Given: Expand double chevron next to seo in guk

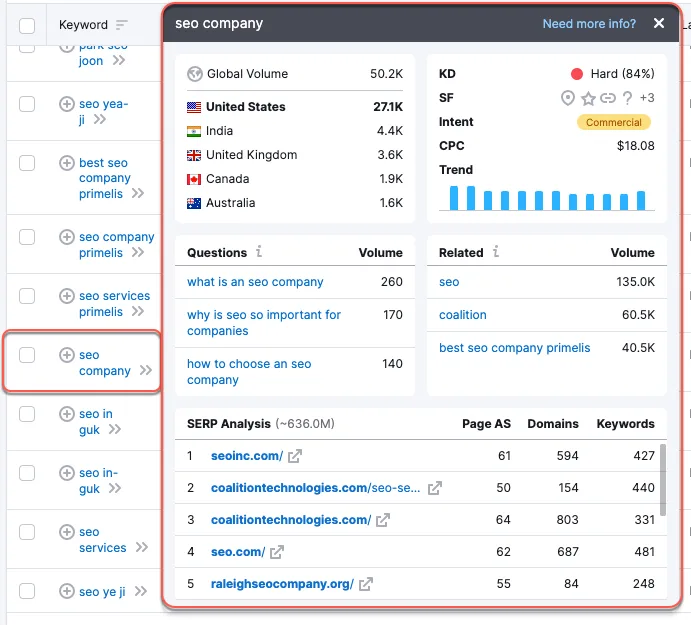Looking at the screenshot, I should 115,430.
